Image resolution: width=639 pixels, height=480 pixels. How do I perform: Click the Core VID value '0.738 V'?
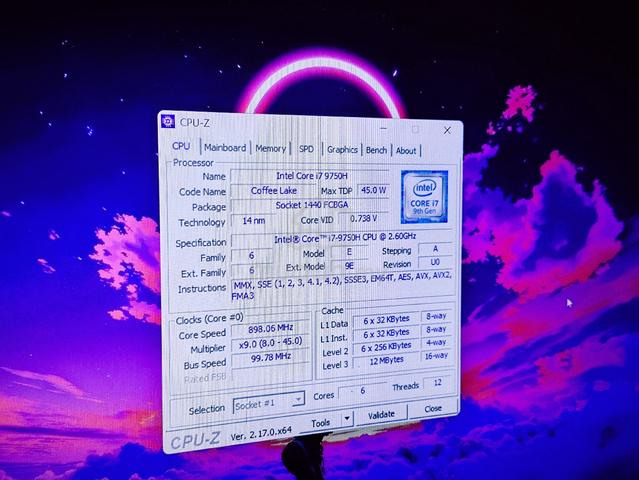tap(364, 219)
